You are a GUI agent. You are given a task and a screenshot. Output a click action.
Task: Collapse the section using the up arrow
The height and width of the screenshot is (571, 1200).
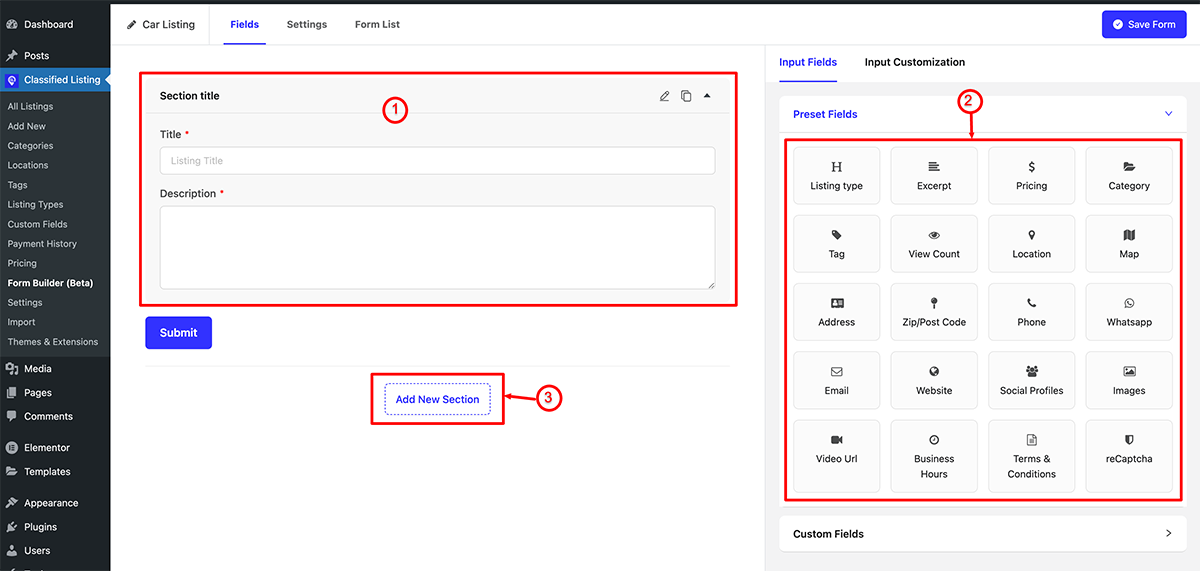coord(707,96)
